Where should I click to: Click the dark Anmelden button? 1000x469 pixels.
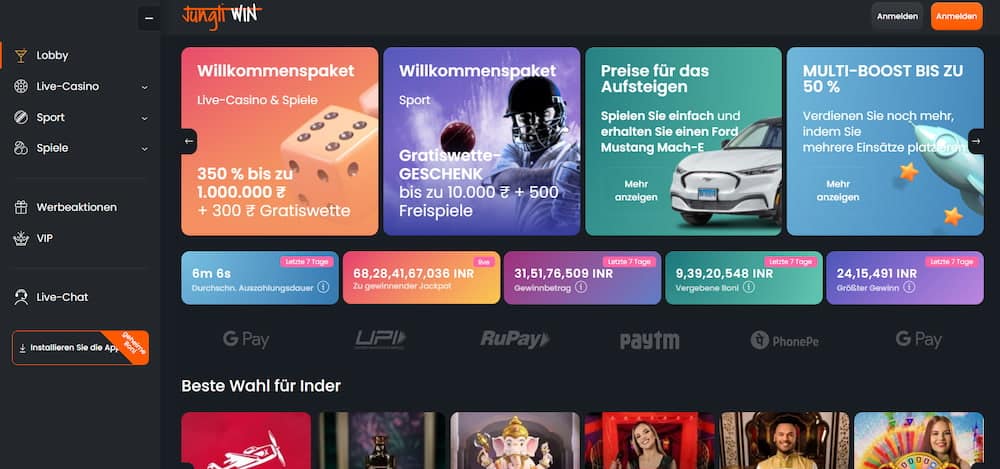897,17
